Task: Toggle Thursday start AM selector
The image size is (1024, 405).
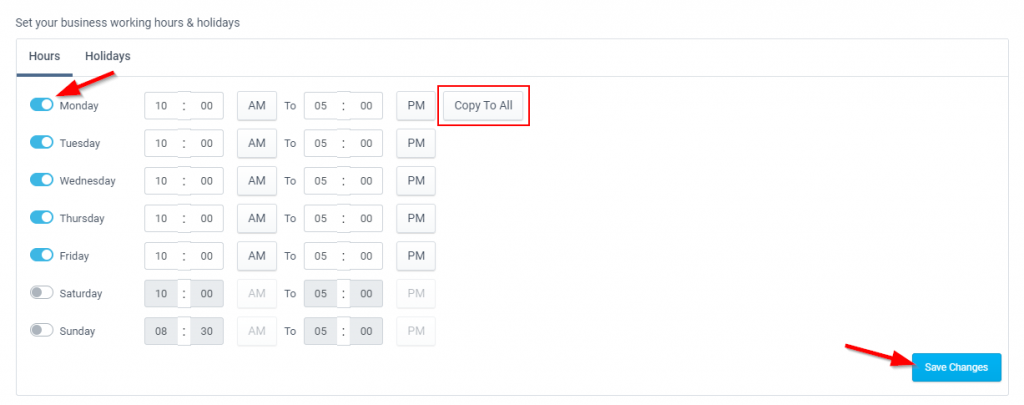Action: pos(257,218)
